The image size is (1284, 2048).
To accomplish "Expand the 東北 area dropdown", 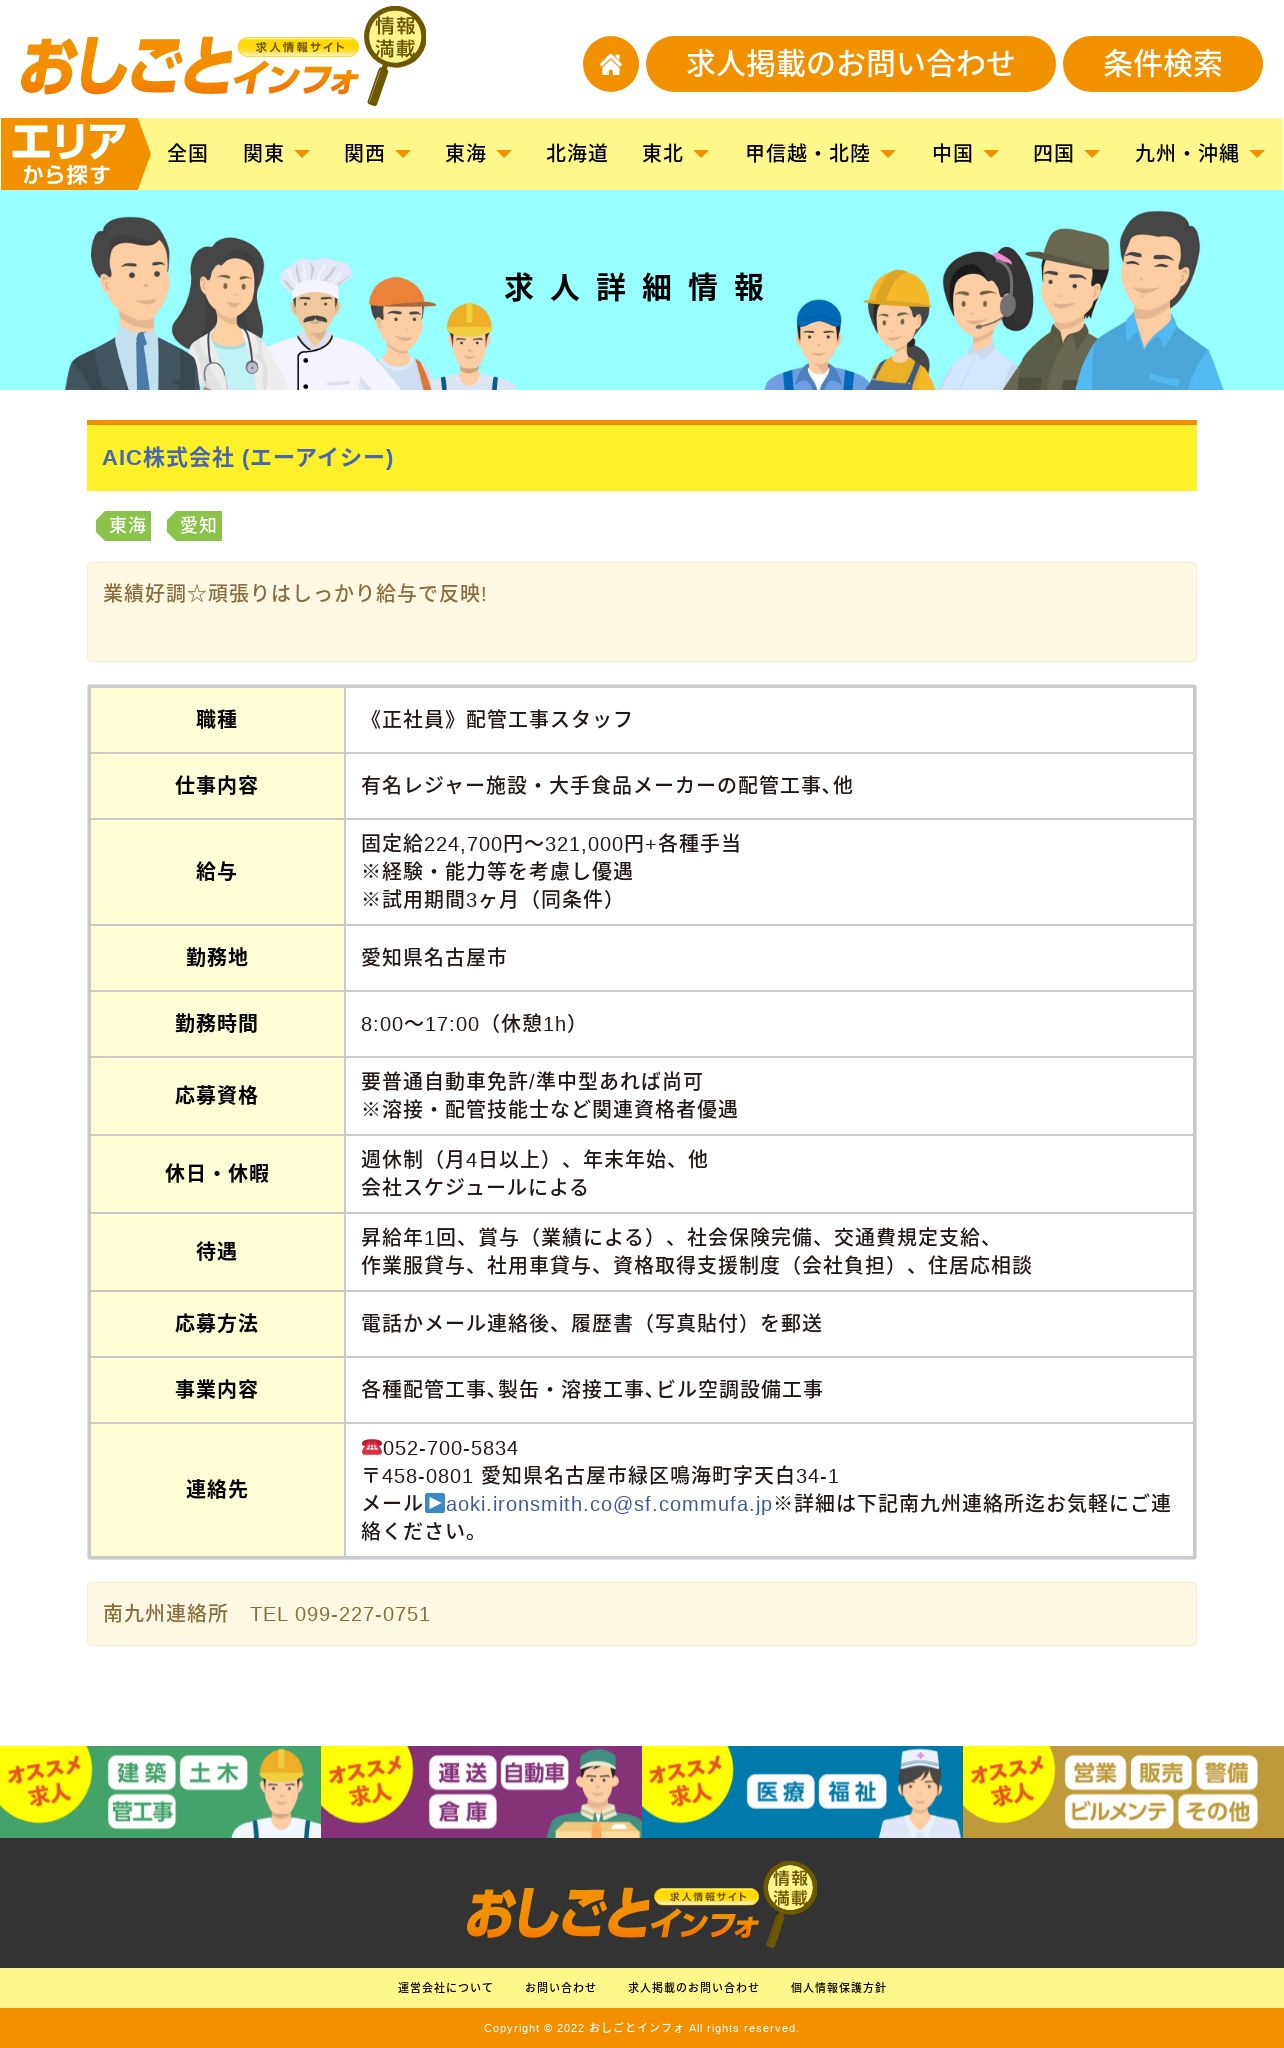I will pyautogui.click(x=675, y=153).
